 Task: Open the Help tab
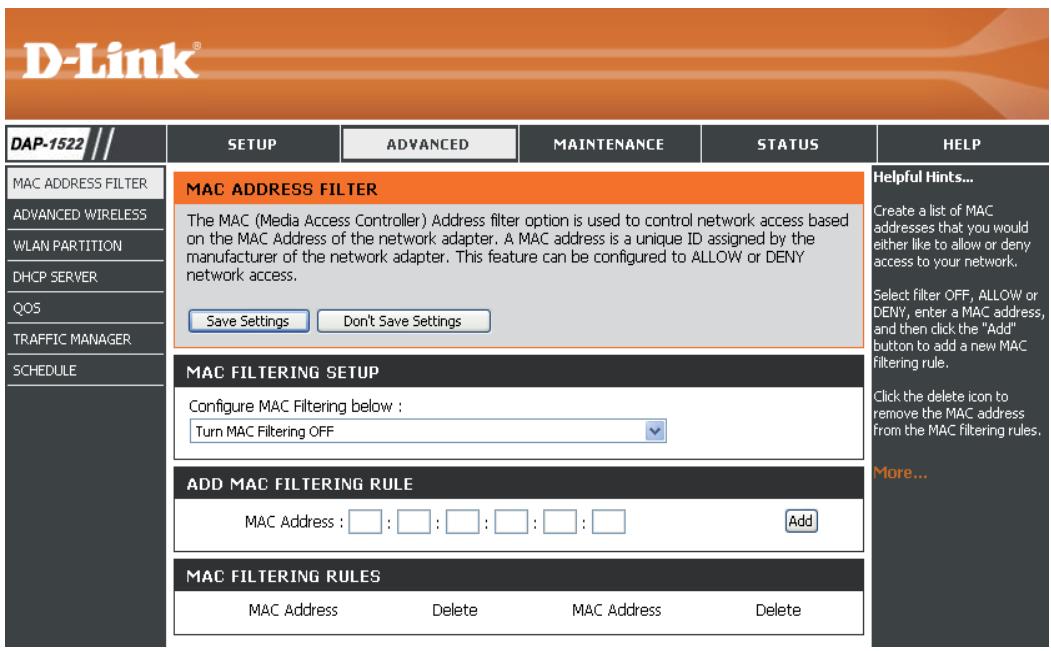(962, 144)
